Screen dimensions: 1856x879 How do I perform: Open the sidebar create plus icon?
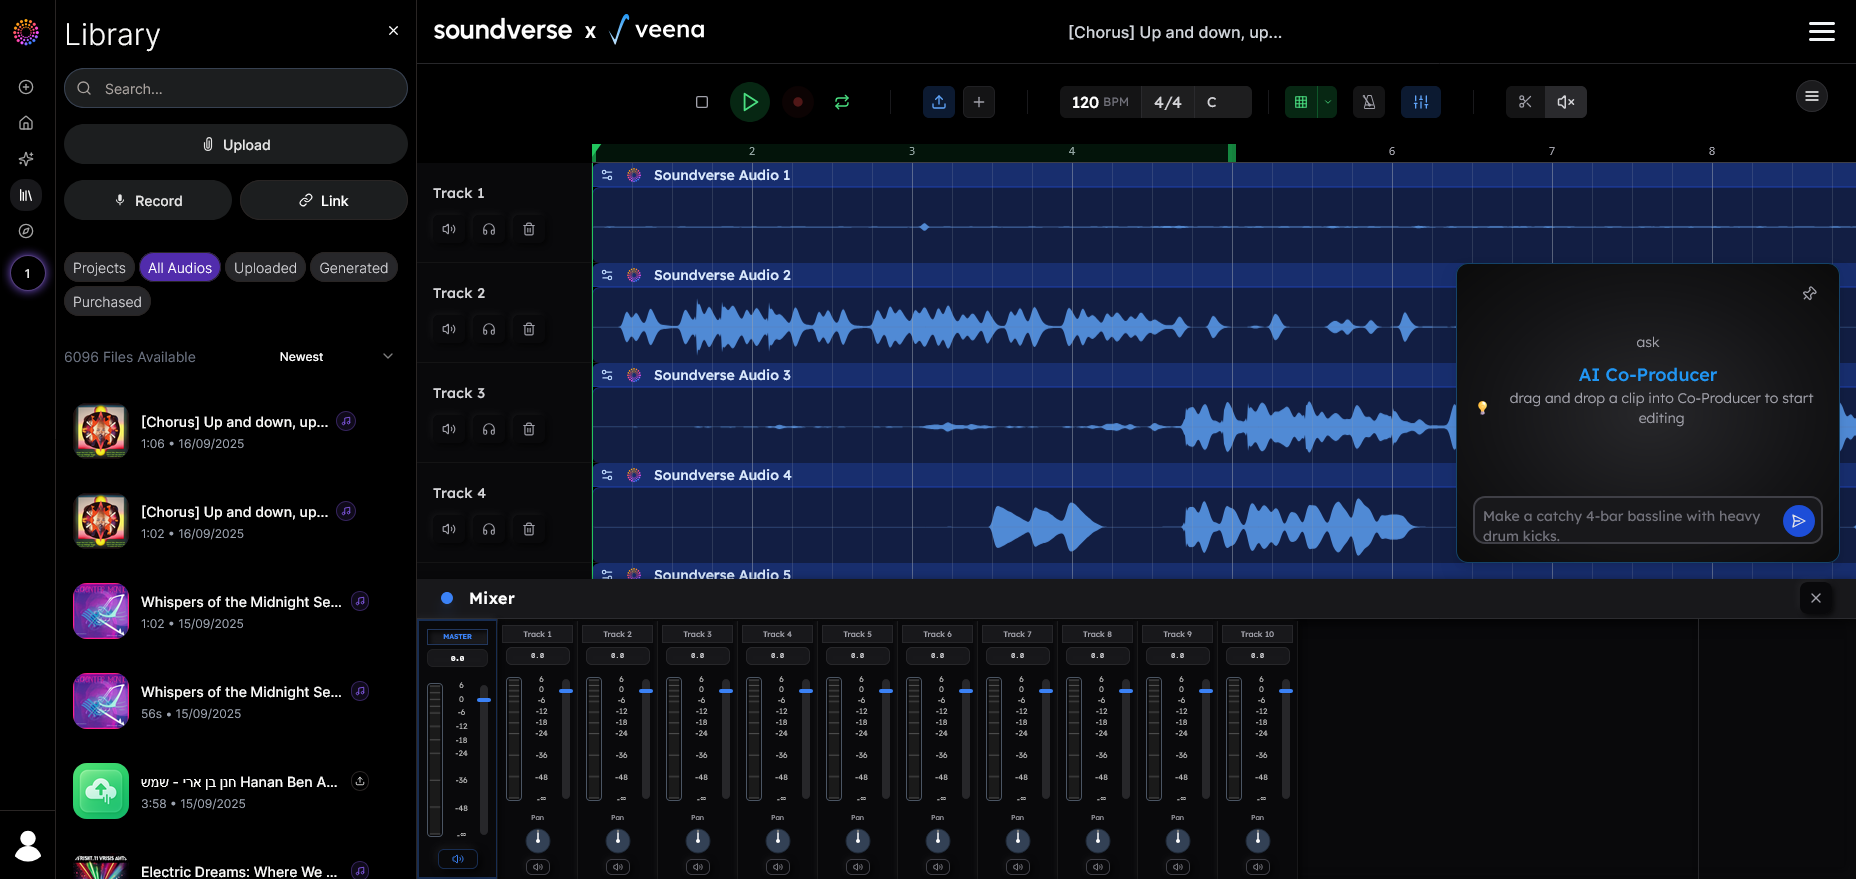coord(27,87)
